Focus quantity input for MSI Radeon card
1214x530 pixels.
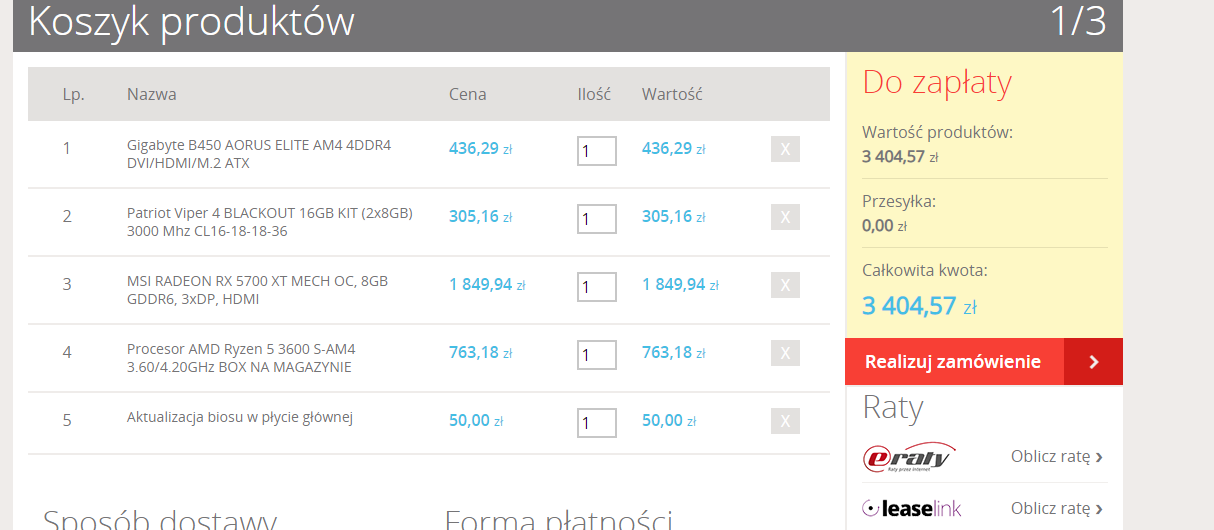pos(596,287)
